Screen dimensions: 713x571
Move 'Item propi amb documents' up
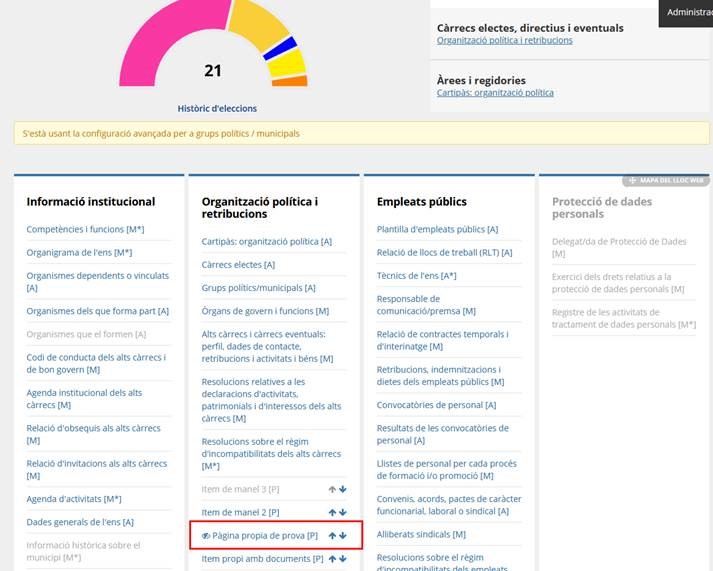click(332, 559)
